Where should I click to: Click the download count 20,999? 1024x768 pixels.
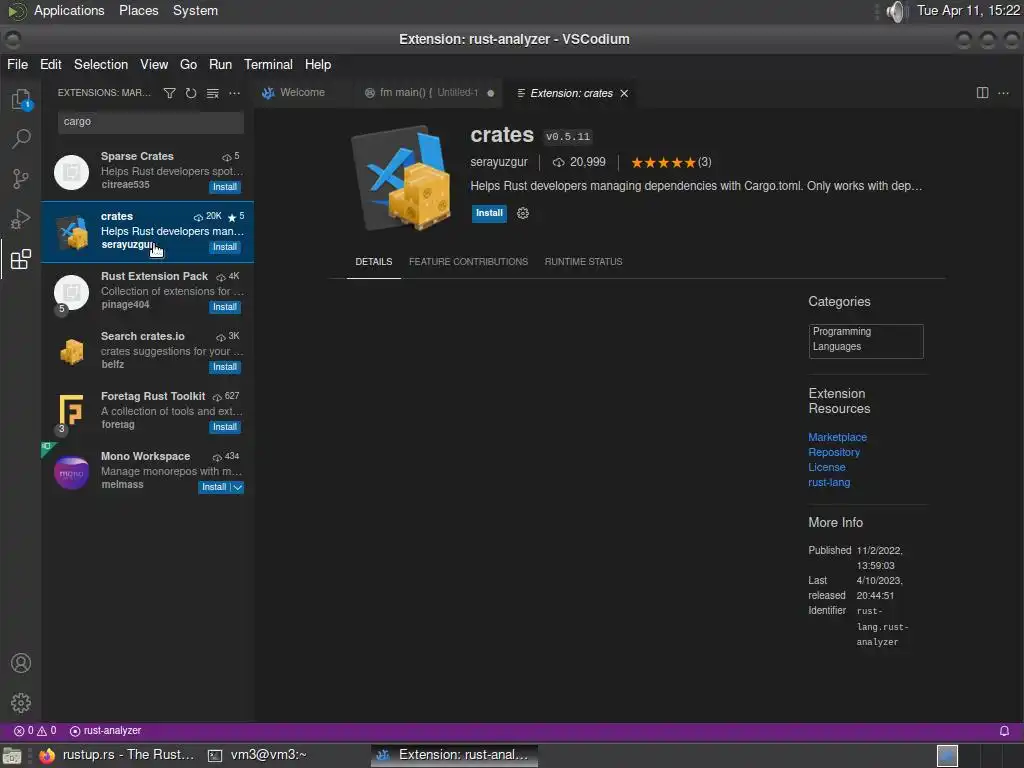[x=579, y=162]
